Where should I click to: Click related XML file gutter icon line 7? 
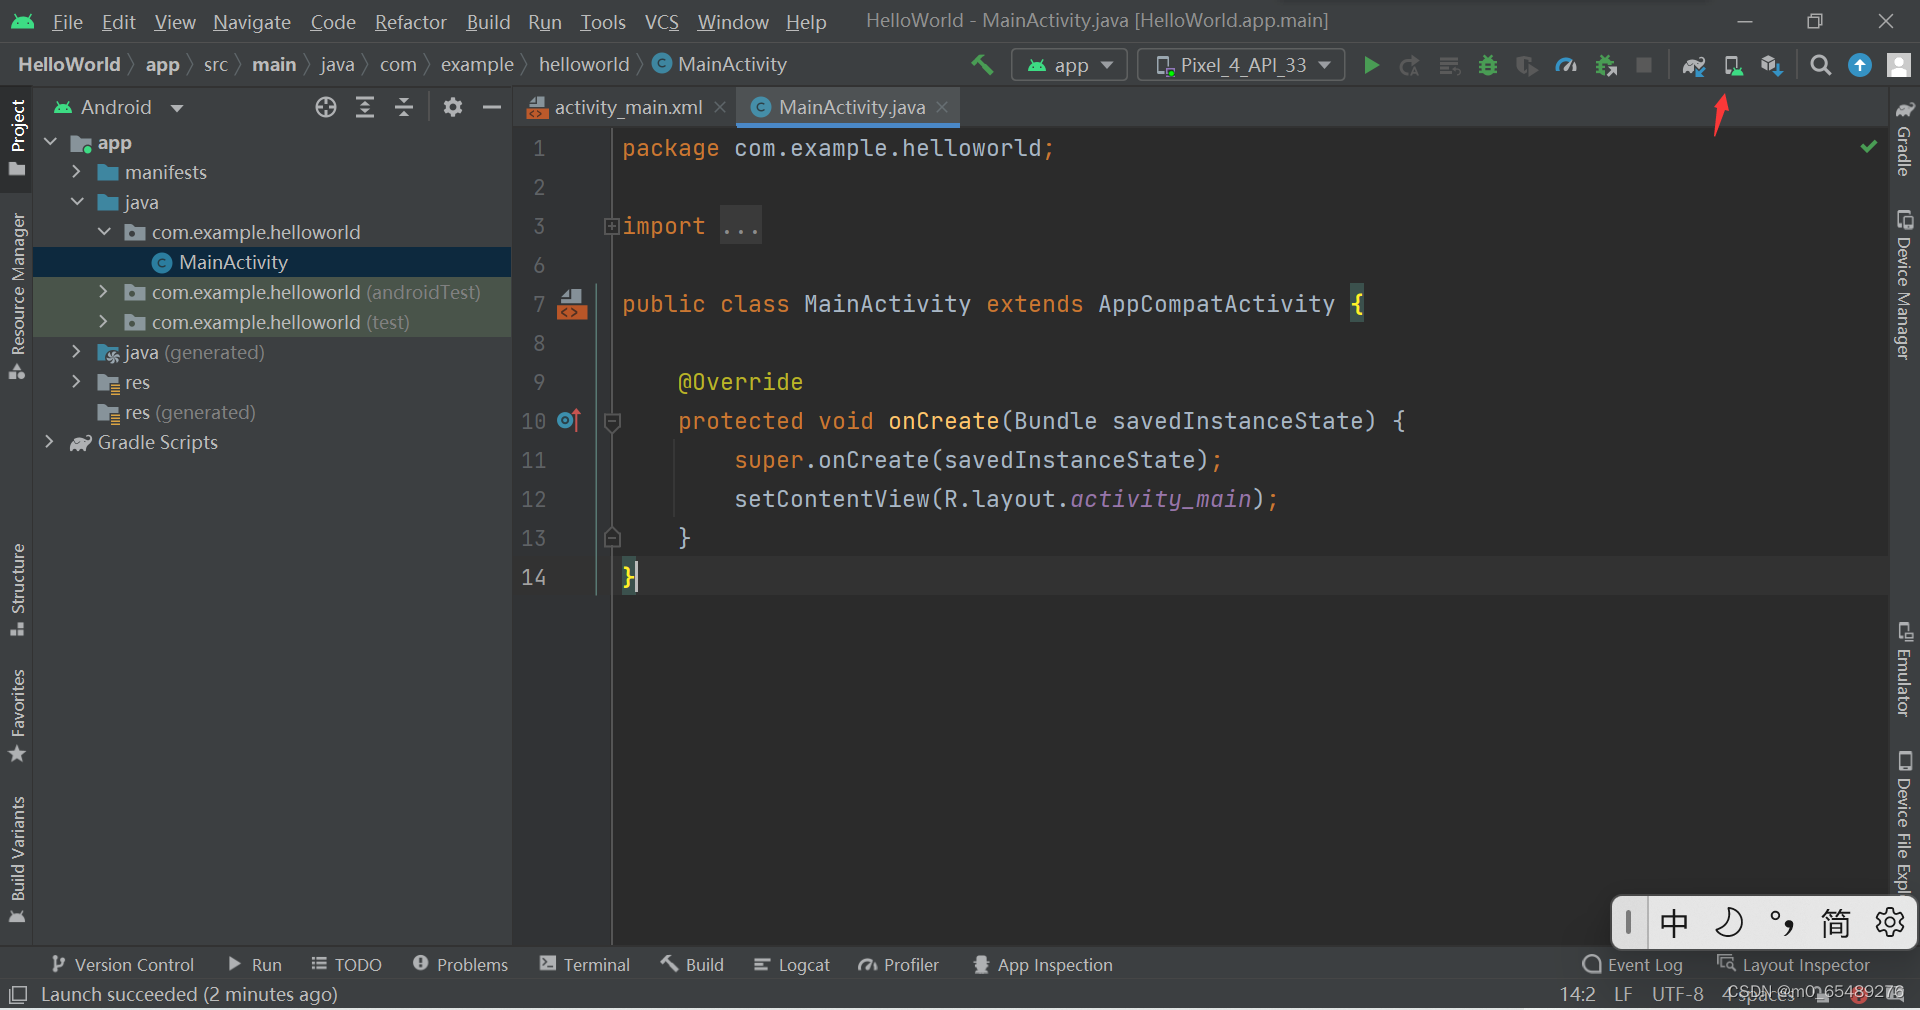pyautogui.click(x=572, y=304)
